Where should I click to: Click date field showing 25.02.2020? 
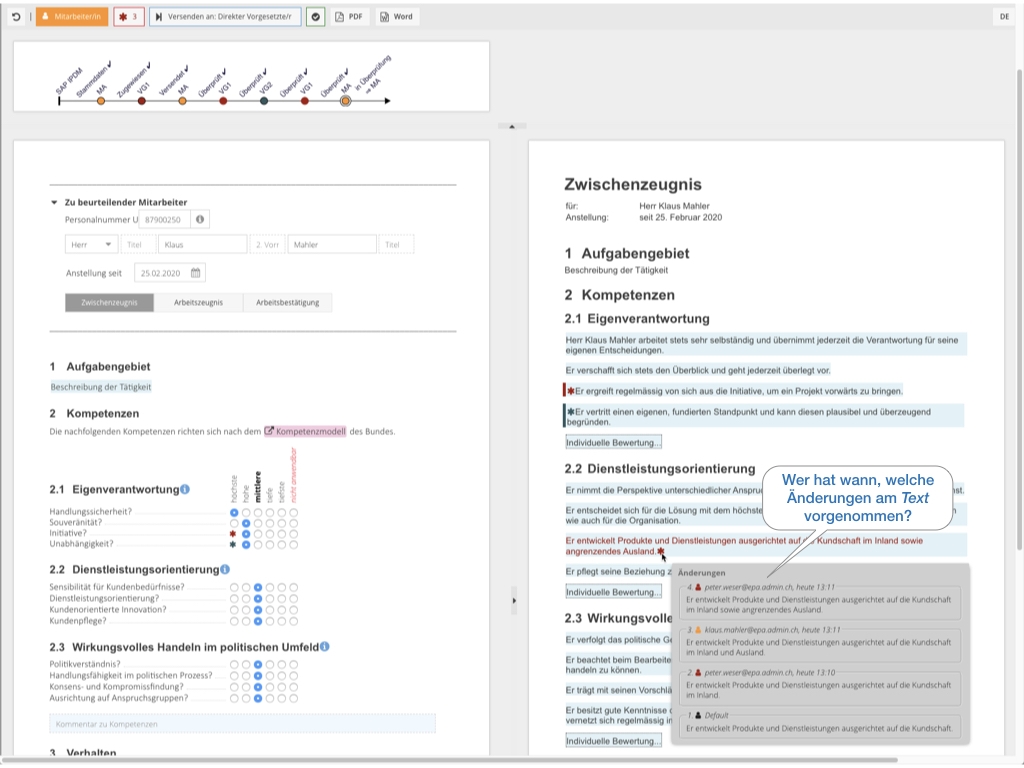point(170,273)
